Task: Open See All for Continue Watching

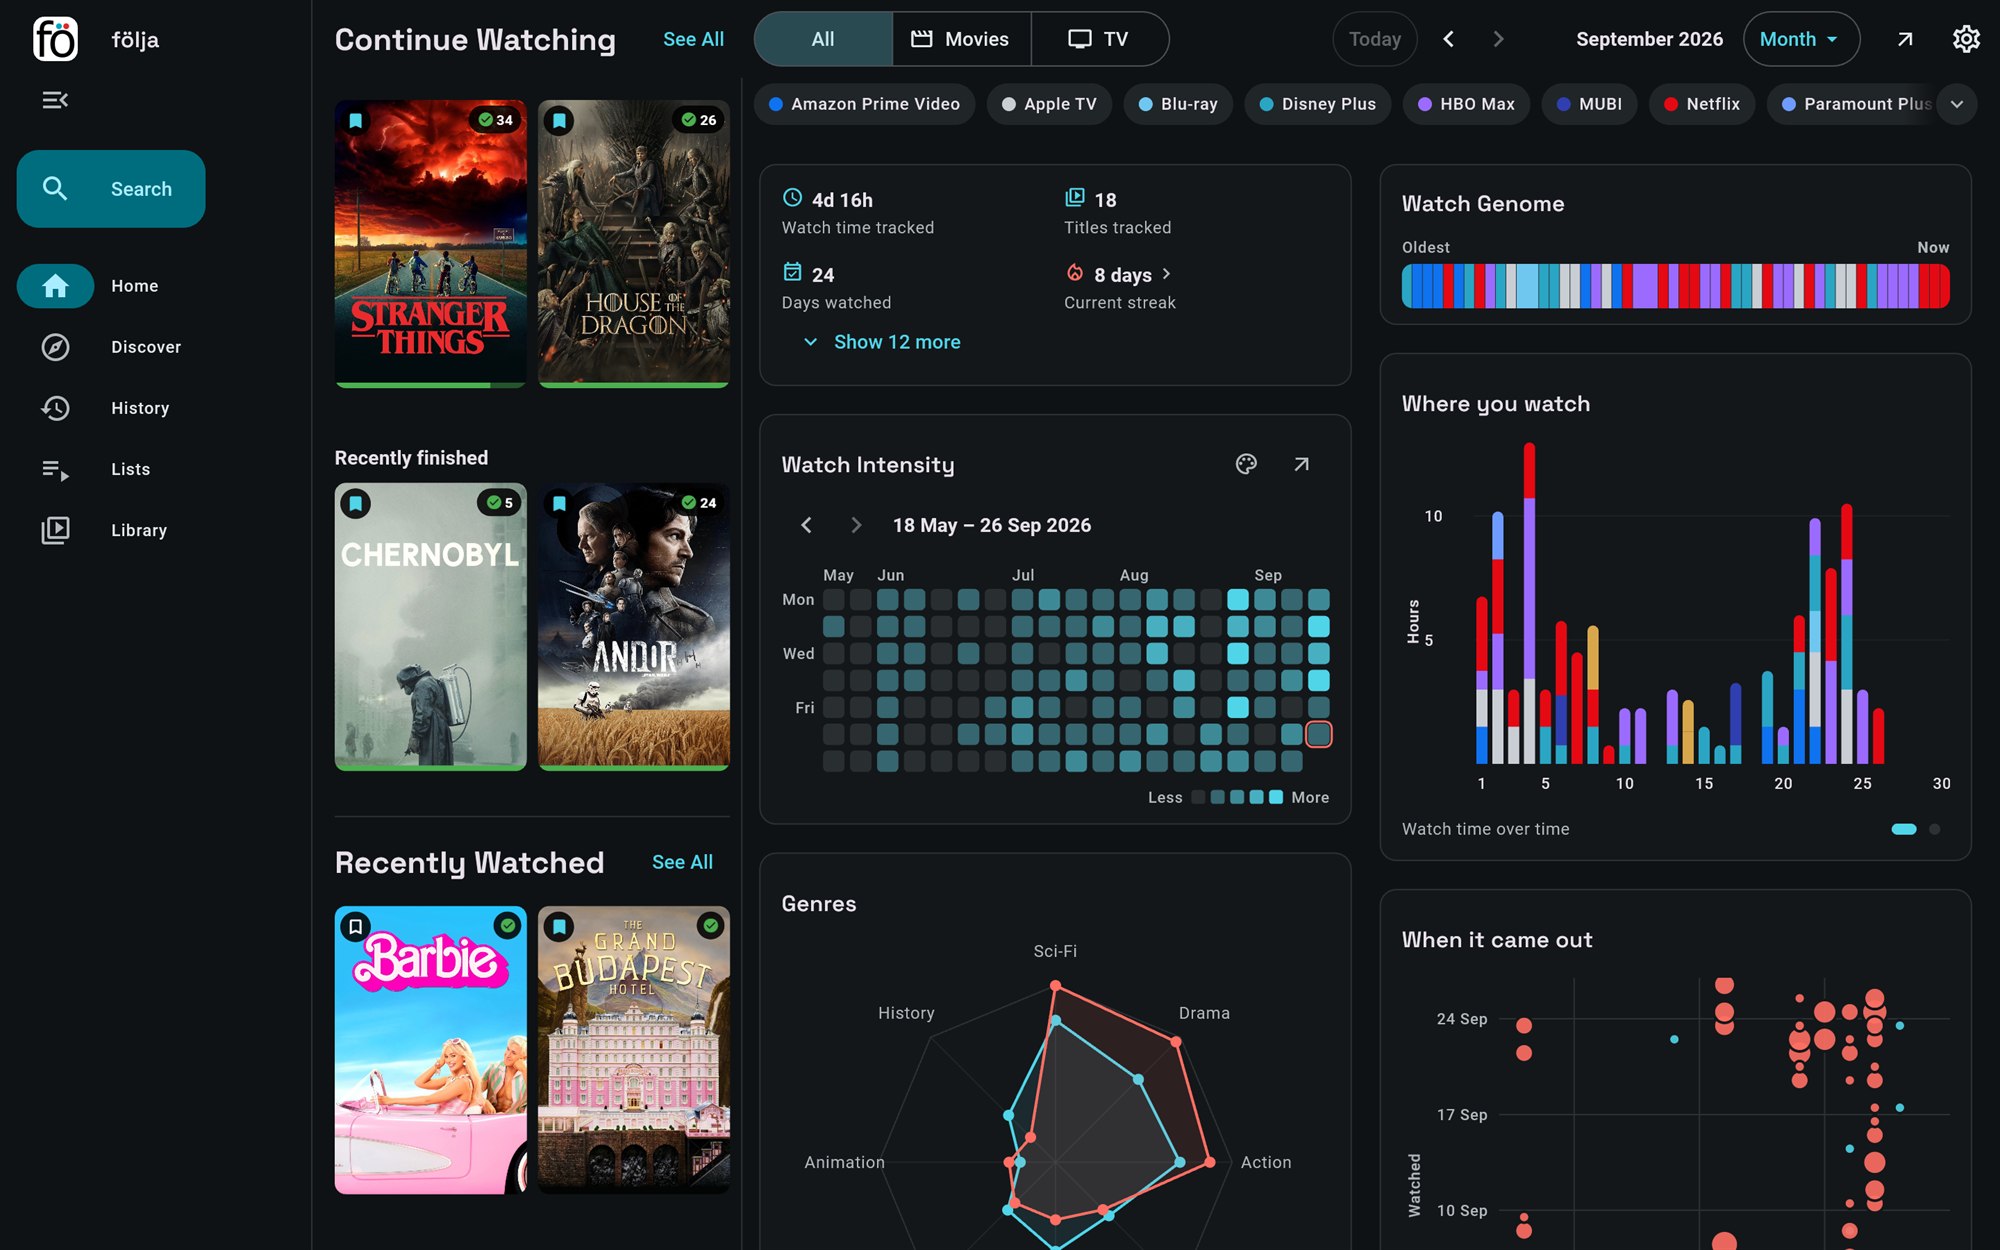Action: coord(693,39)
